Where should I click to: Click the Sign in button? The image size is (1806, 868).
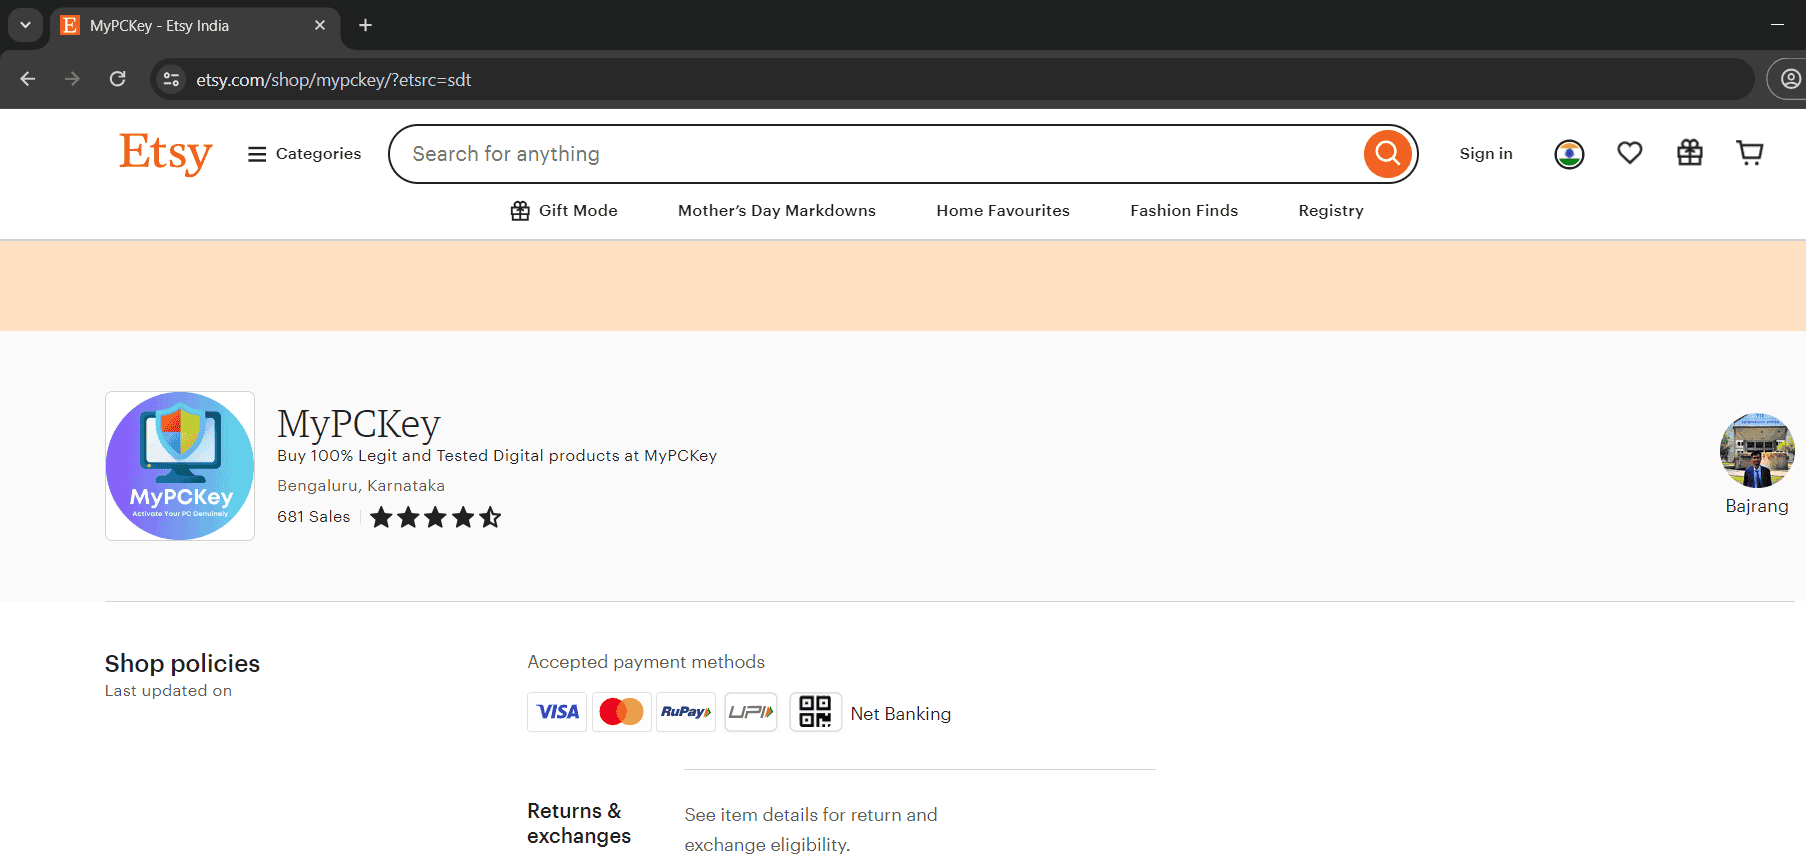pos(1486,154)
